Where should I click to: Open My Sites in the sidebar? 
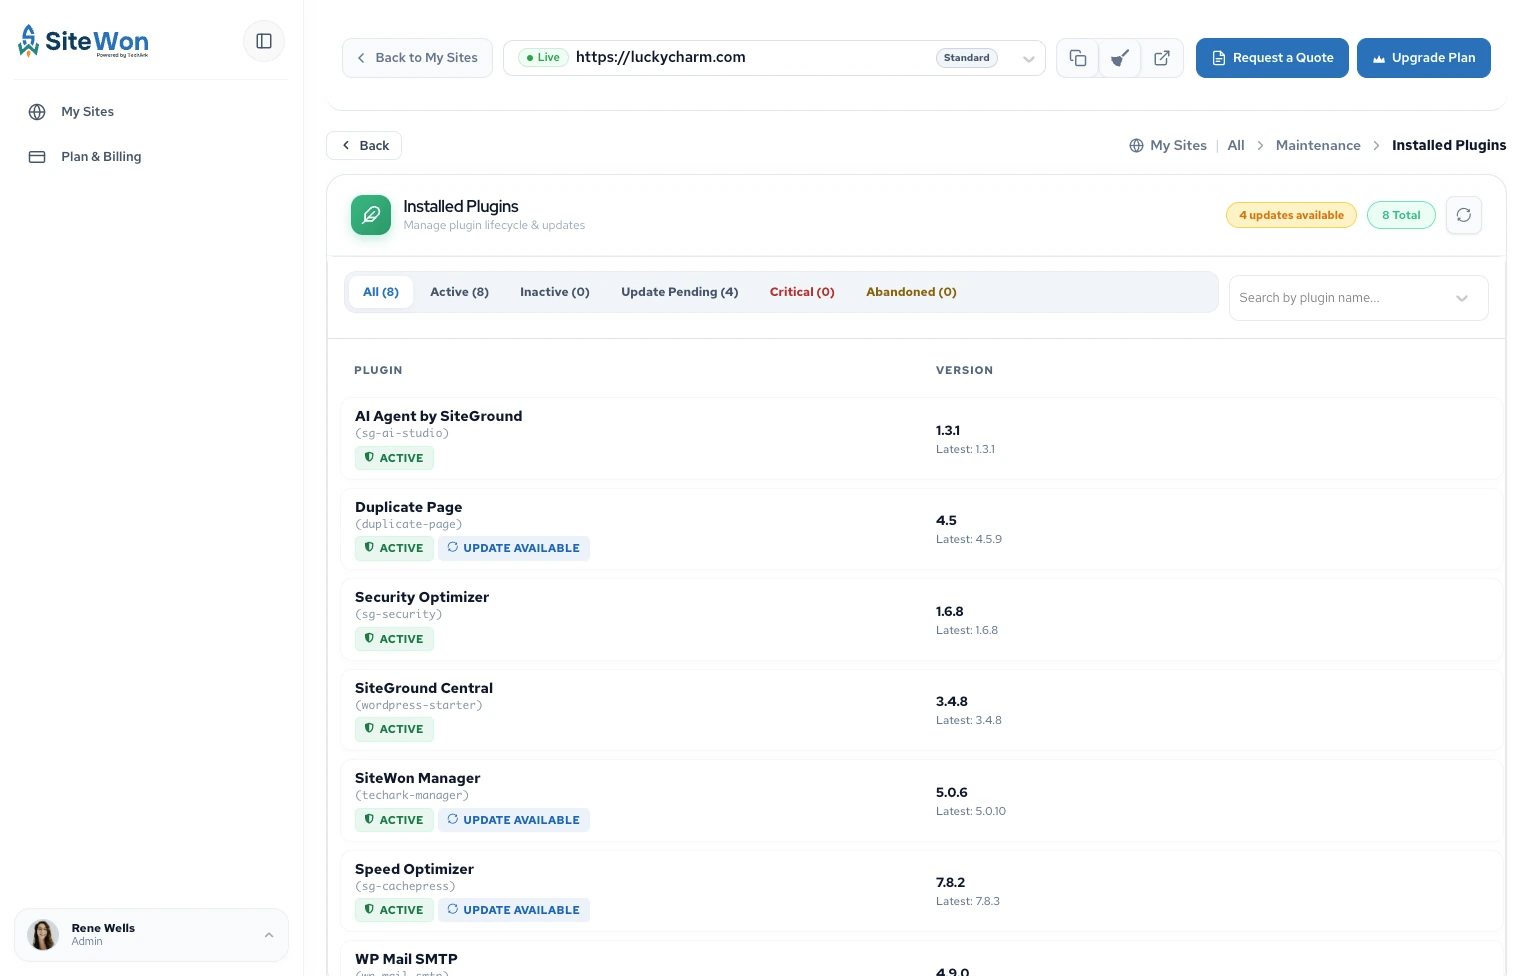tap(88, 112)
